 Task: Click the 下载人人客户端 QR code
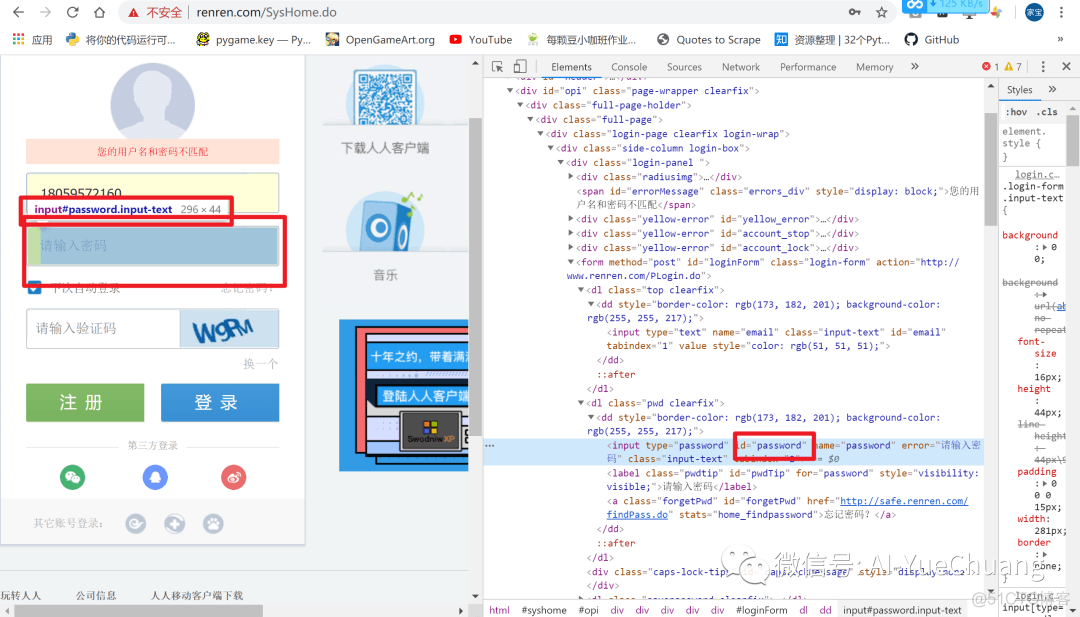(386, 97)
